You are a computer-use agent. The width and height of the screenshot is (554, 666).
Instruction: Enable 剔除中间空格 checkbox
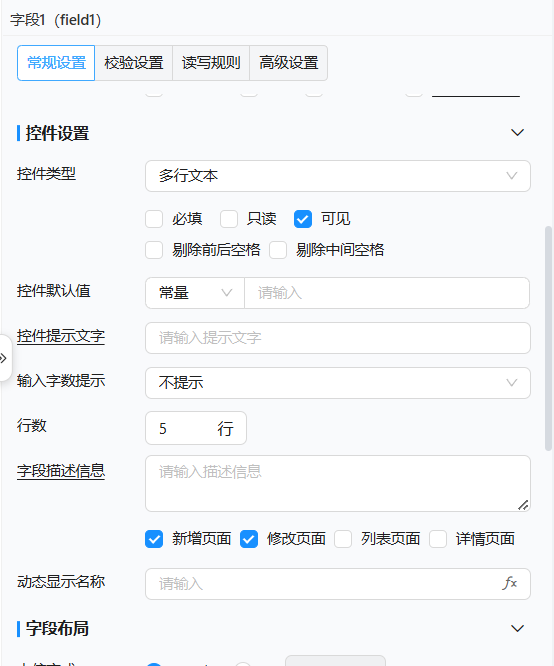pyautogui.click(x=278, y=250)
